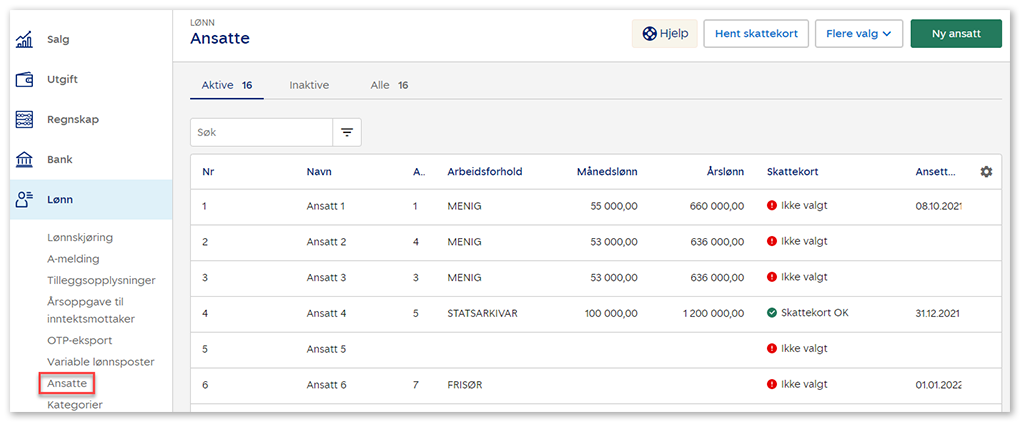Screen dimensions: 1020x422
Task: Click into the Søk search field
Action: (262, 132)
